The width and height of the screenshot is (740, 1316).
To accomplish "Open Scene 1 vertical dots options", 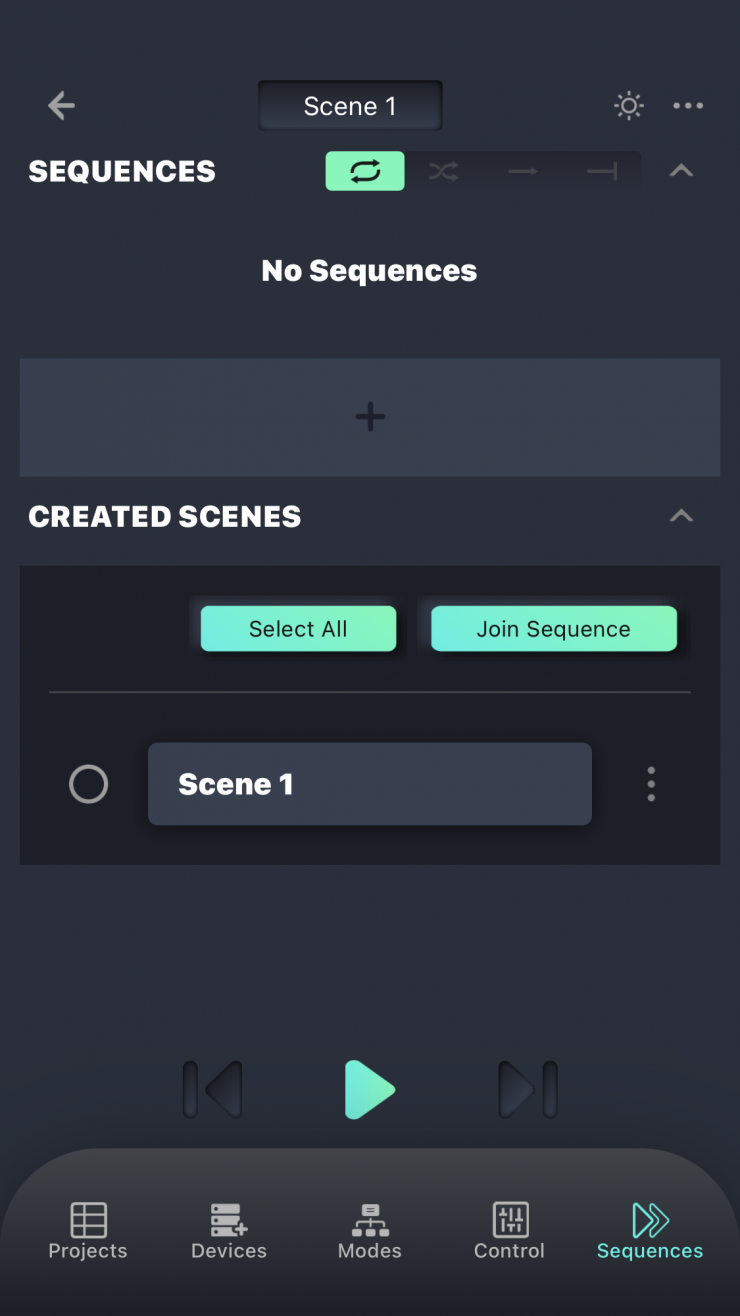I will click(651, 784).
